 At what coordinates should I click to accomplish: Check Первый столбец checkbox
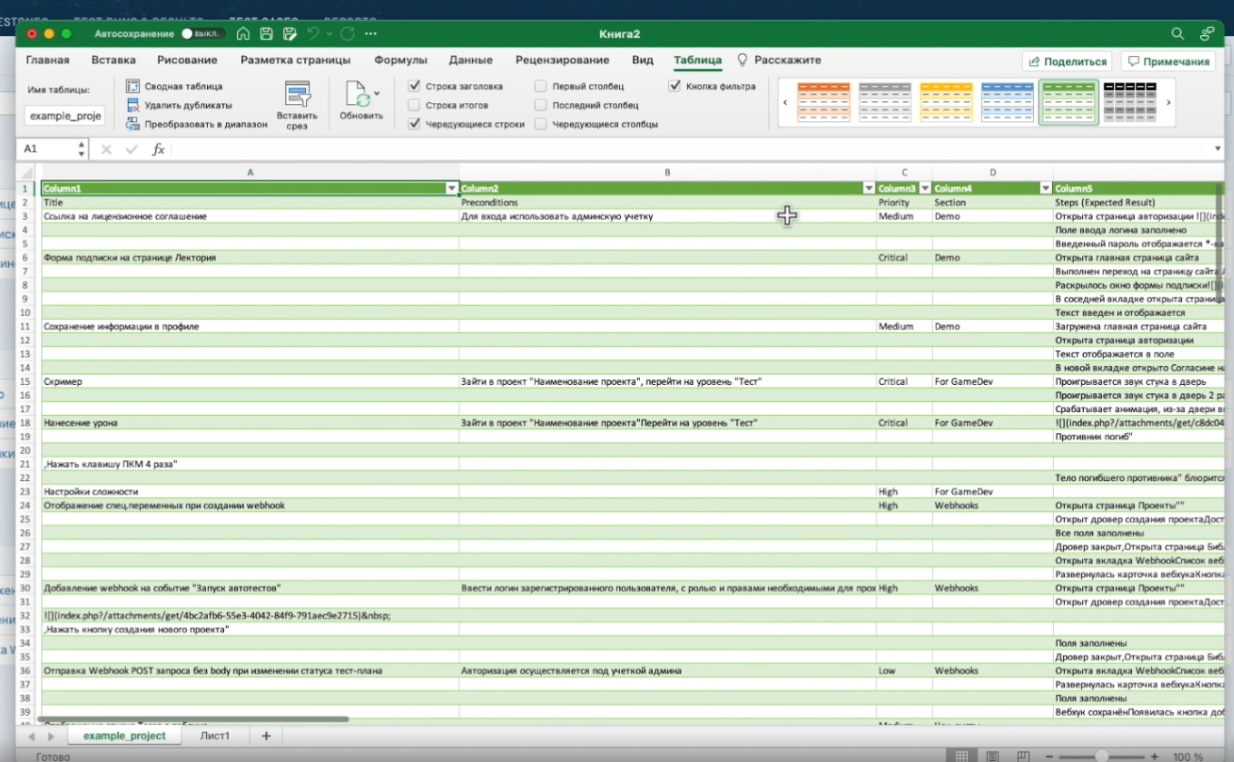point(541,86)
